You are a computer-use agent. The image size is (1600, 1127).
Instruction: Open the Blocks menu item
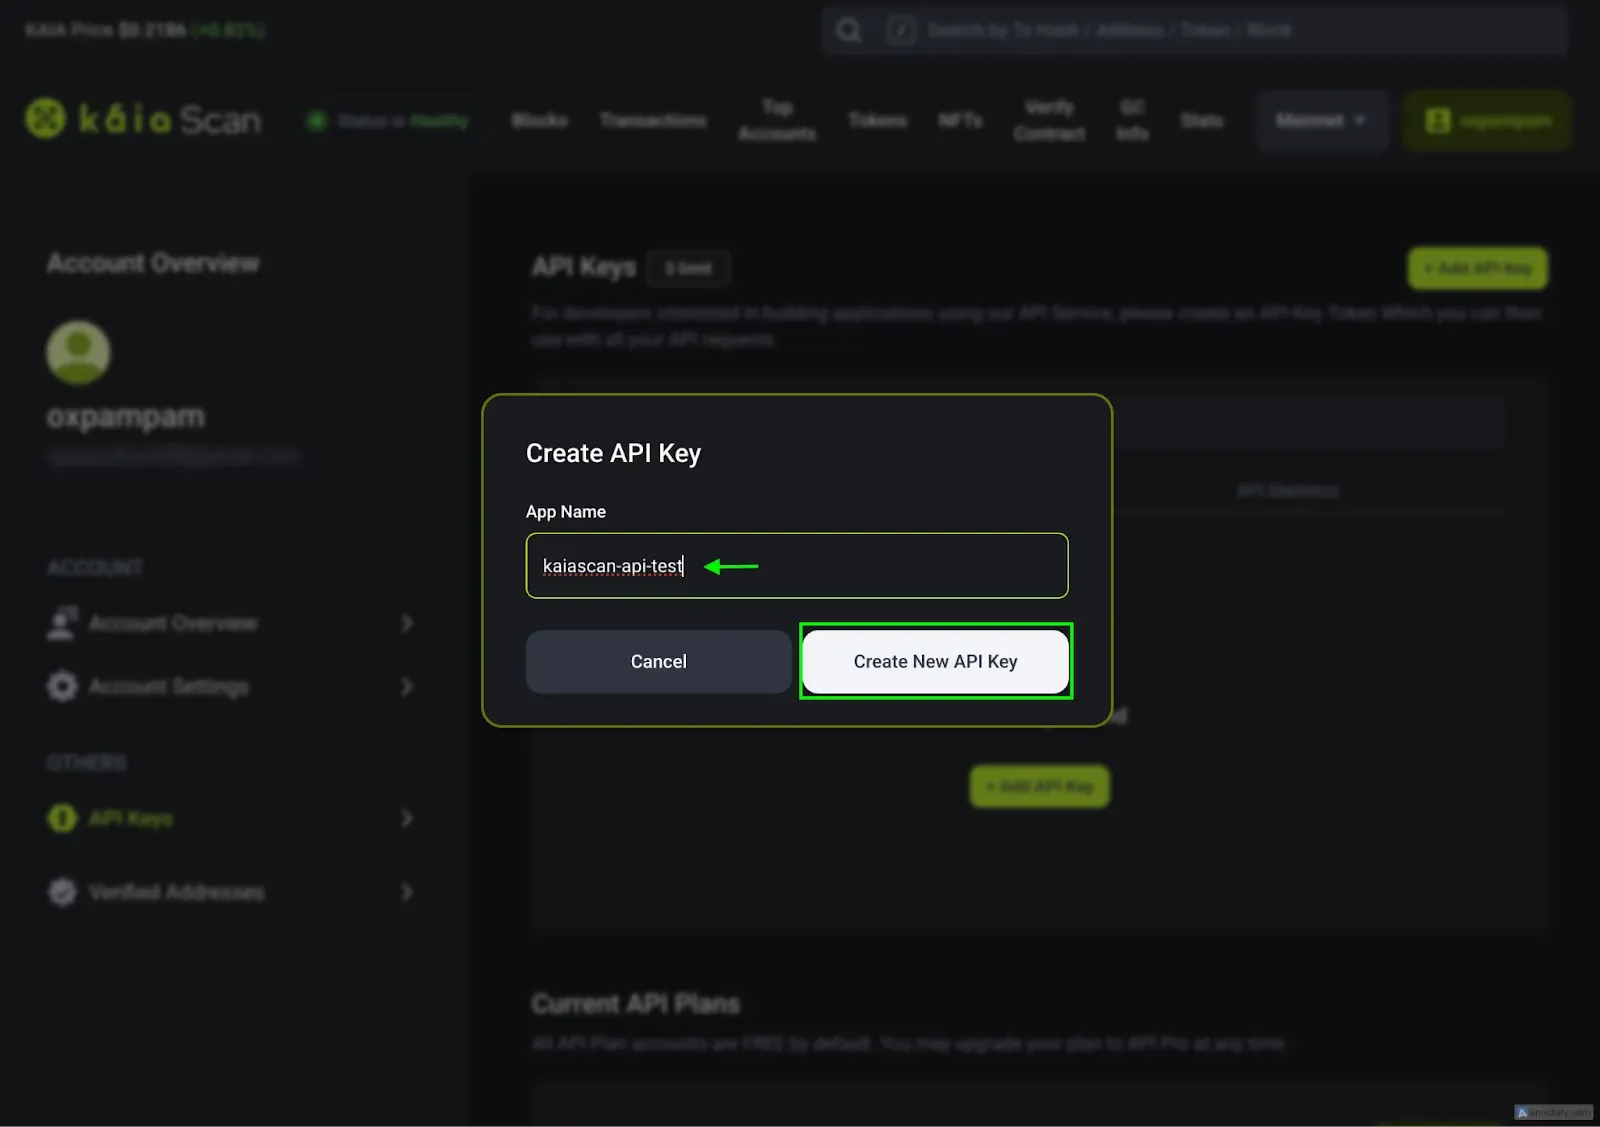point(539,121)
